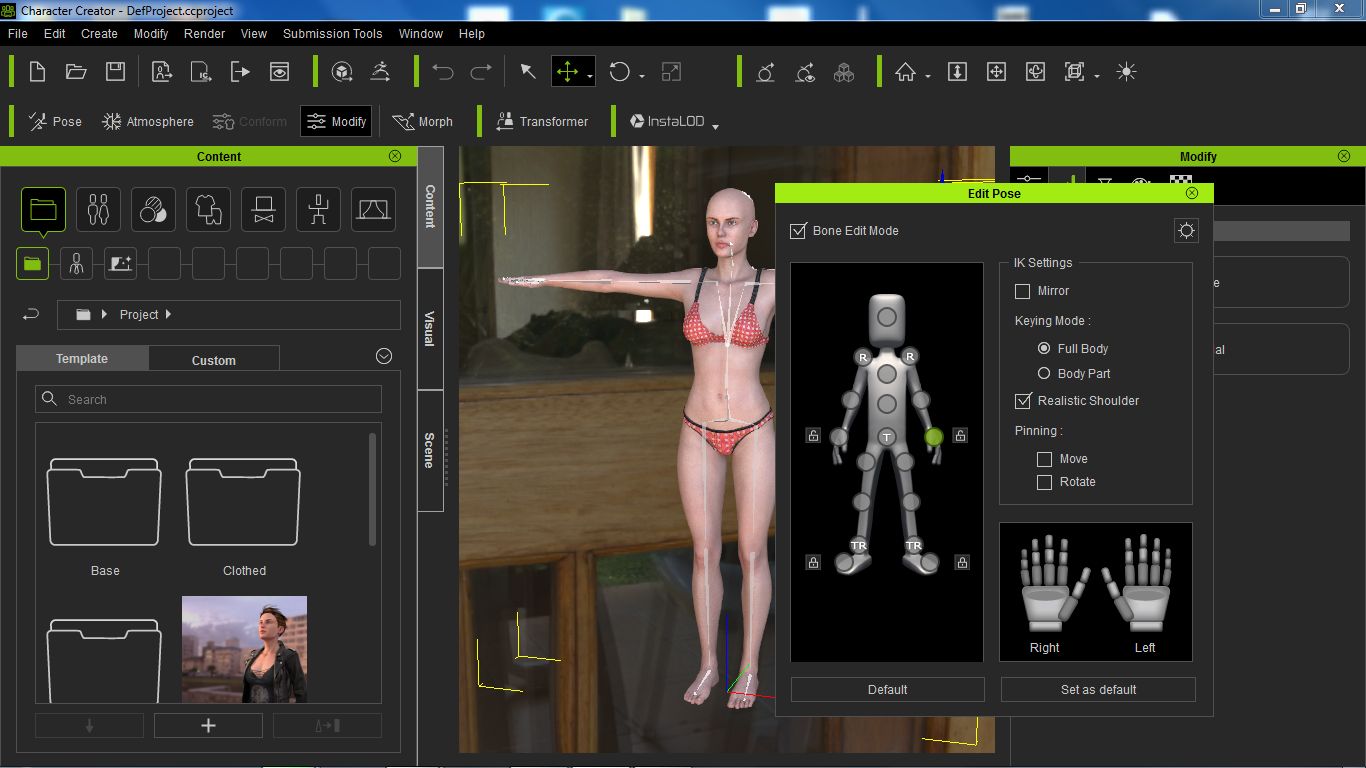Save the project with floppy icon
This screenshot has height=768, width=1366.
[115, 72]
